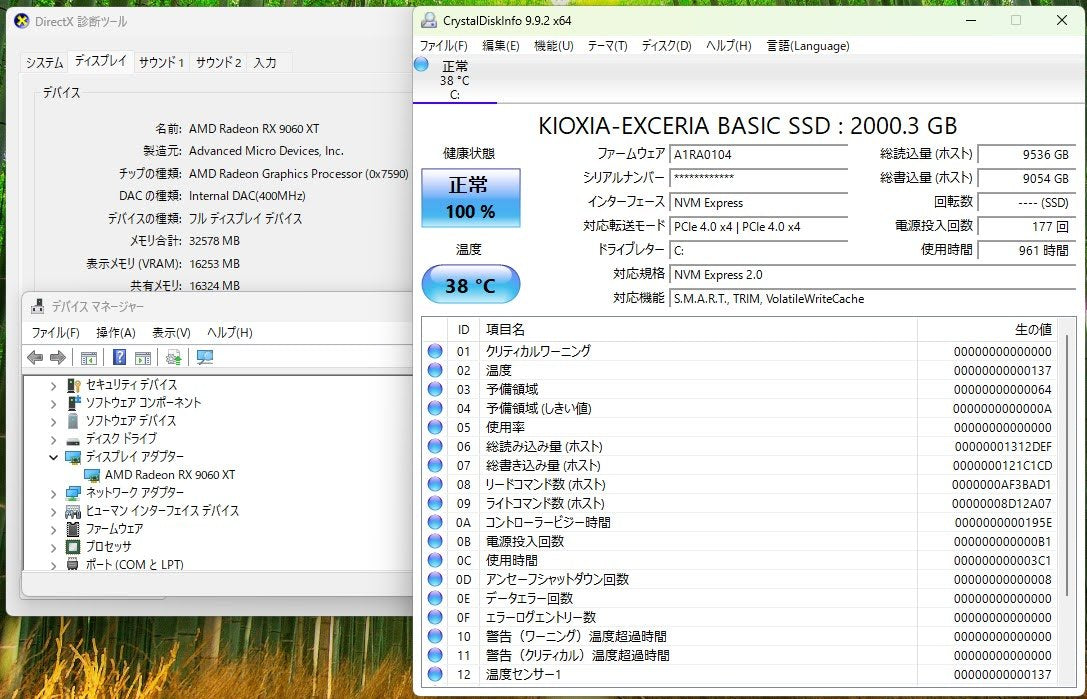The height and width of the screenshot is (699, 1087).
Task: Toggle the action pane icon in Device Manager toolbar
Action: coord(143,358)
